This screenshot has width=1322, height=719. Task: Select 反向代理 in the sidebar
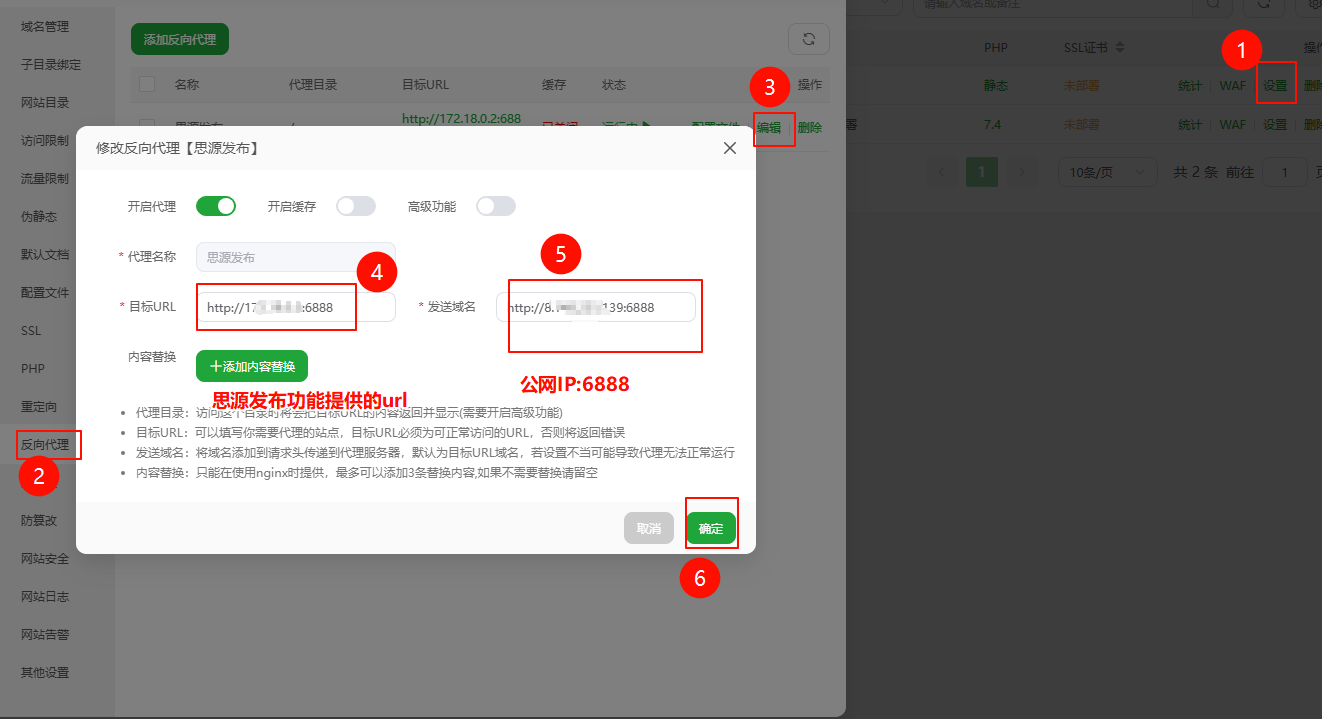[45, 444]
